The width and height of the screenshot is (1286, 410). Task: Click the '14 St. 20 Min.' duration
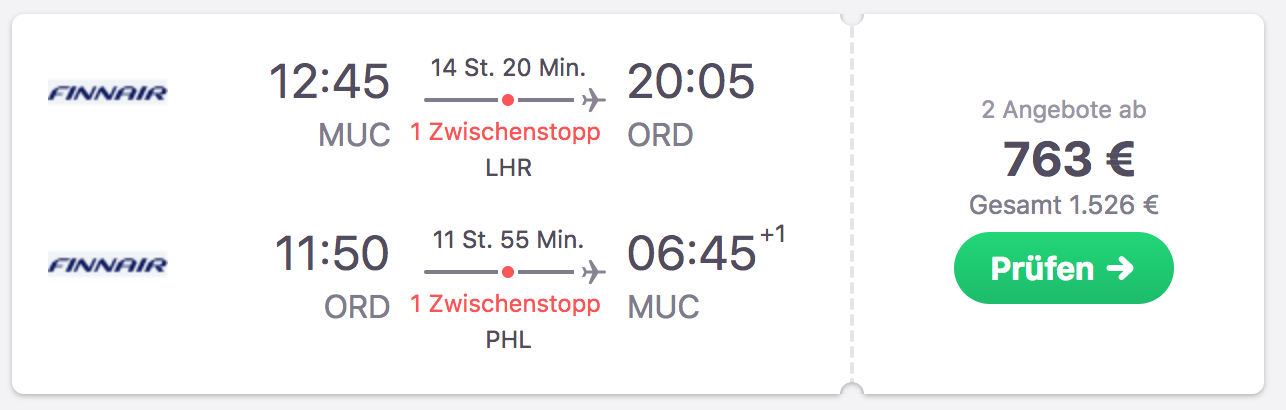tap(508, 68)
